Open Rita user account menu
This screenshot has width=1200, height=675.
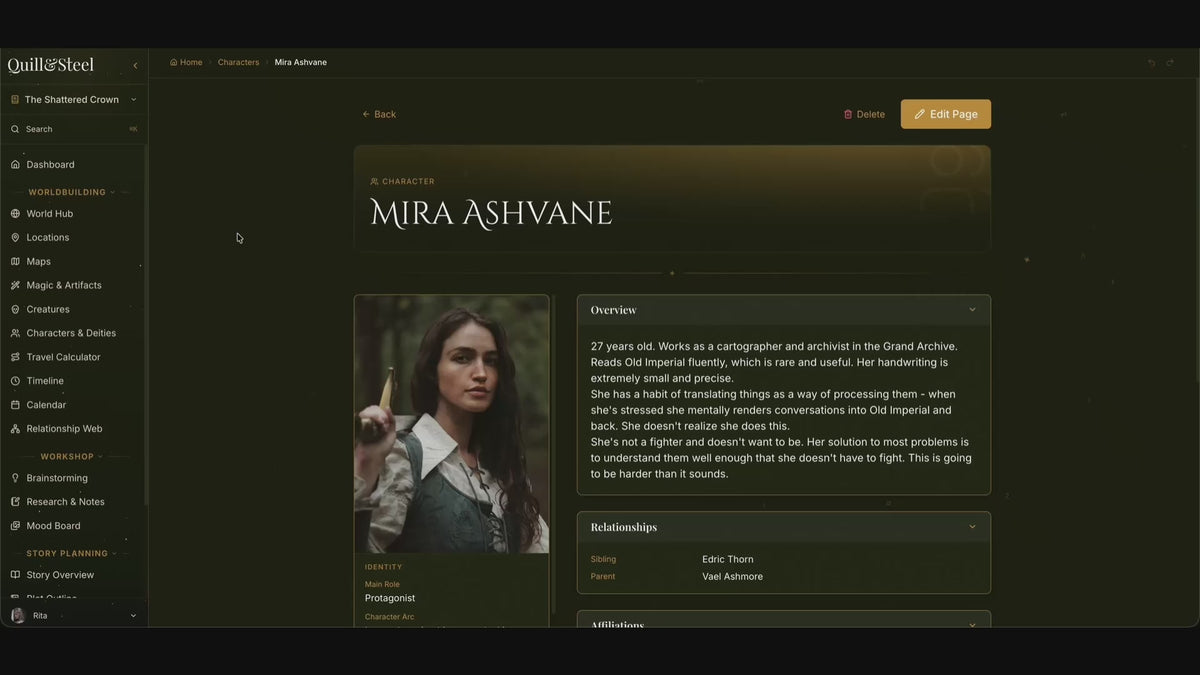(x=73, y=616)
